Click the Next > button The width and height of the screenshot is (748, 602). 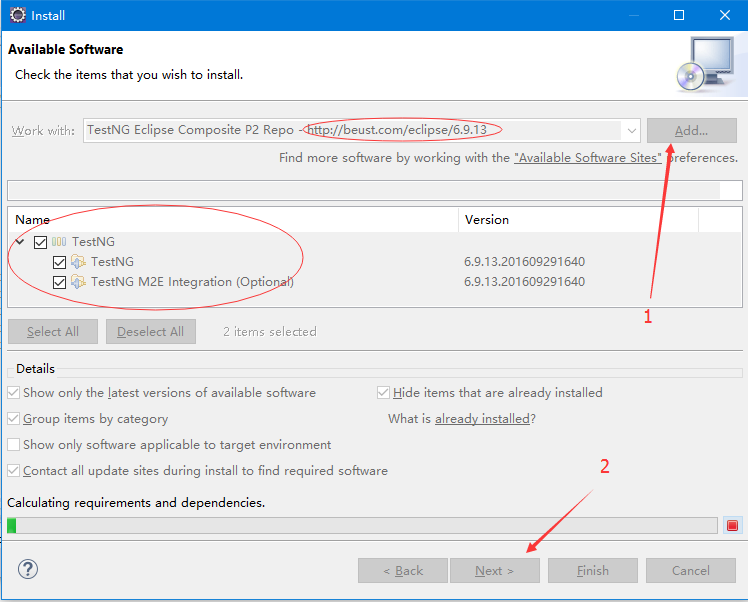pyautogui.click(x=495, y=571)
